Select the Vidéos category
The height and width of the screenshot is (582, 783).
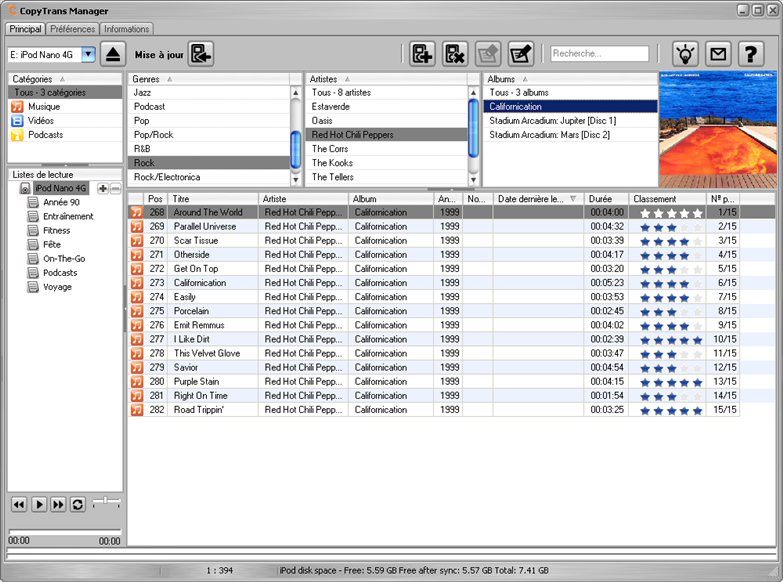tap(65, 120)
